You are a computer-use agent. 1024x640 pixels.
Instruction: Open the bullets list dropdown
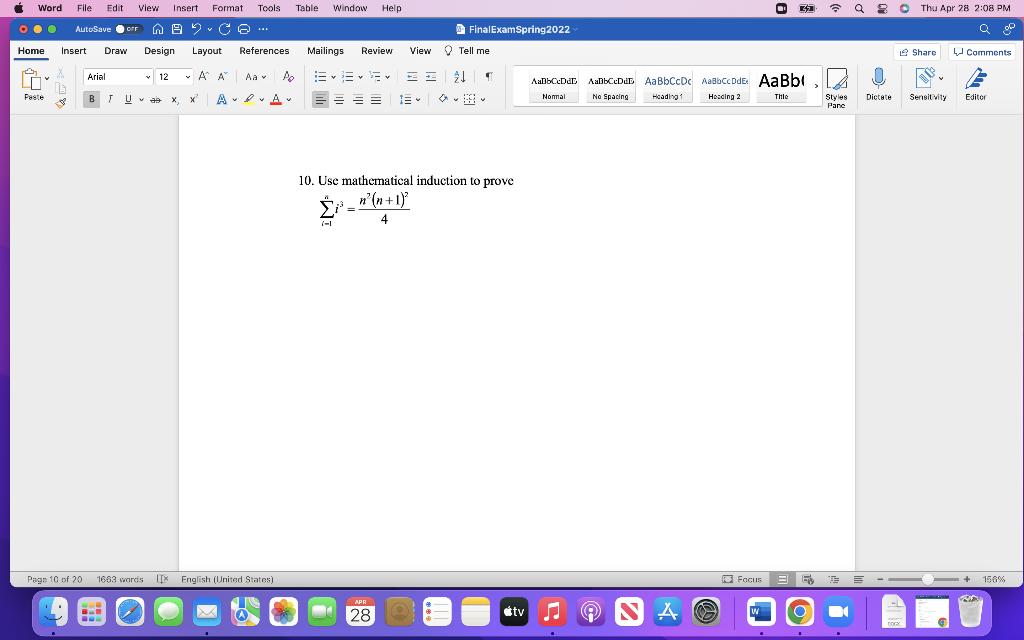331,77
